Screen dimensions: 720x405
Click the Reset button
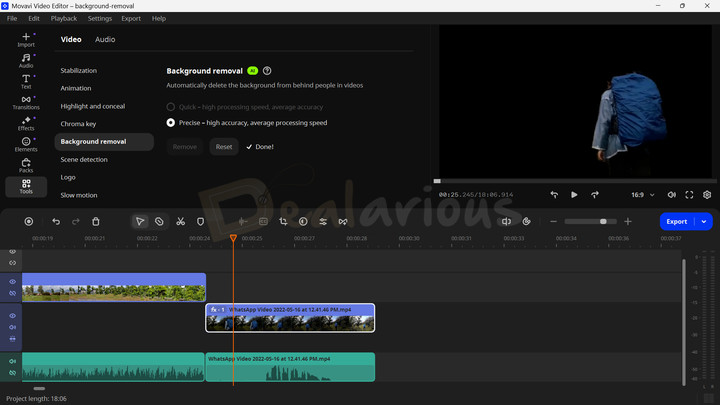224,147
